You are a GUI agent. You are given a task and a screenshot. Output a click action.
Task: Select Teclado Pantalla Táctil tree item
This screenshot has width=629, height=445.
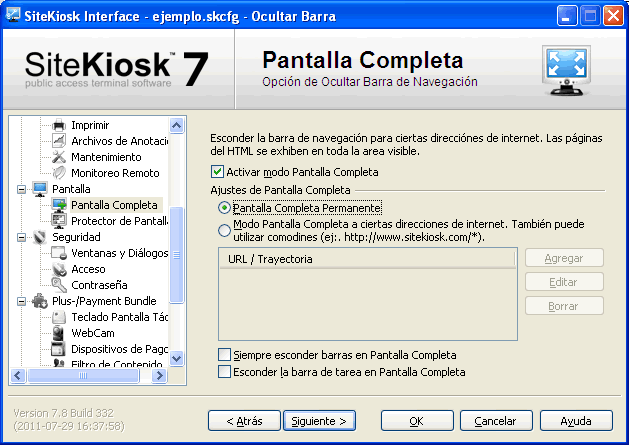point(117,317)
